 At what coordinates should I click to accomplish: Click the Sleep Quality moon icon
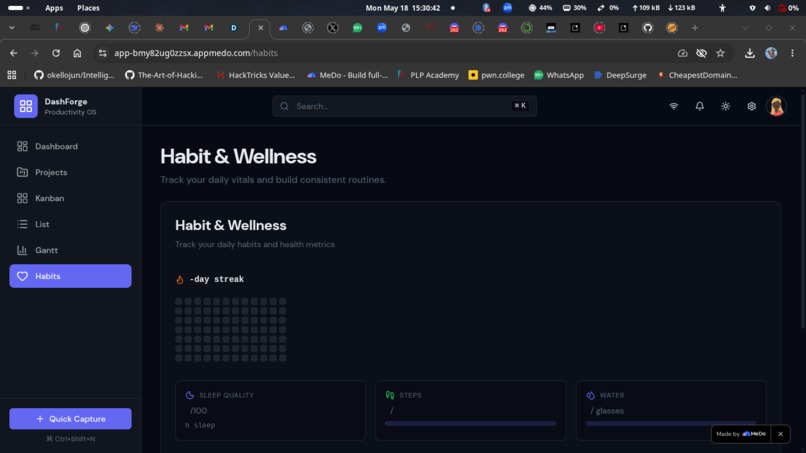point(190,395)
